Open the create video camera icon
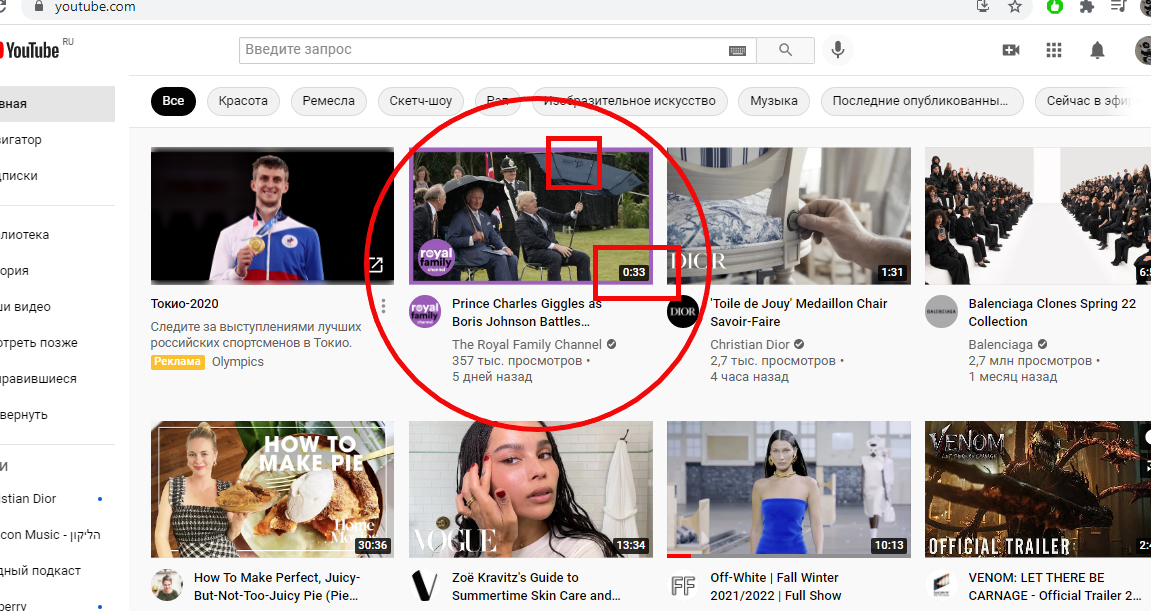Screen dimensions: 1151x611 (1011, 50)
